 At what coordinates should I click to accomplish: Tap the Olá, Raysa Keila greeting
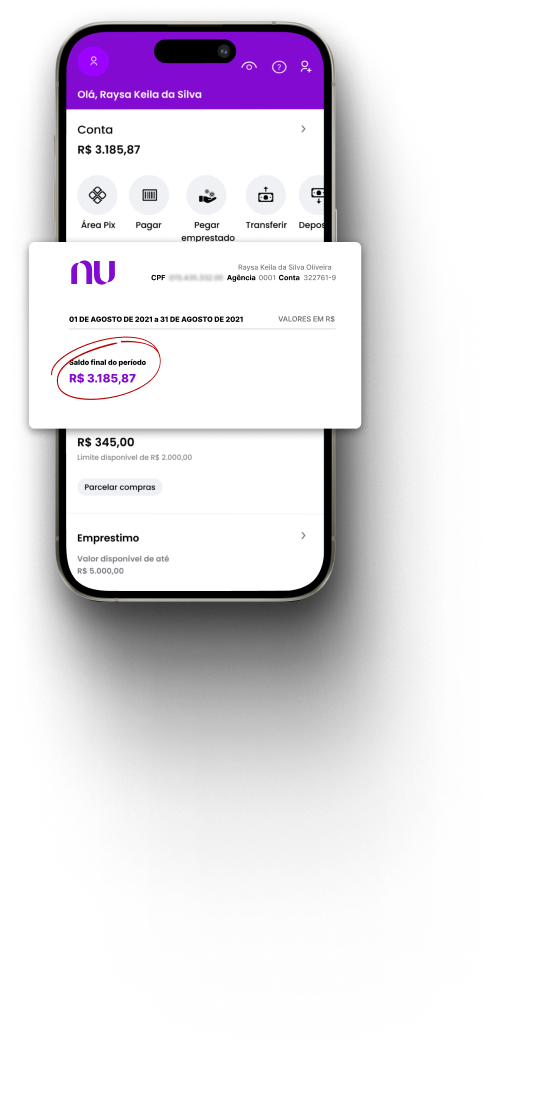point(139,95)
